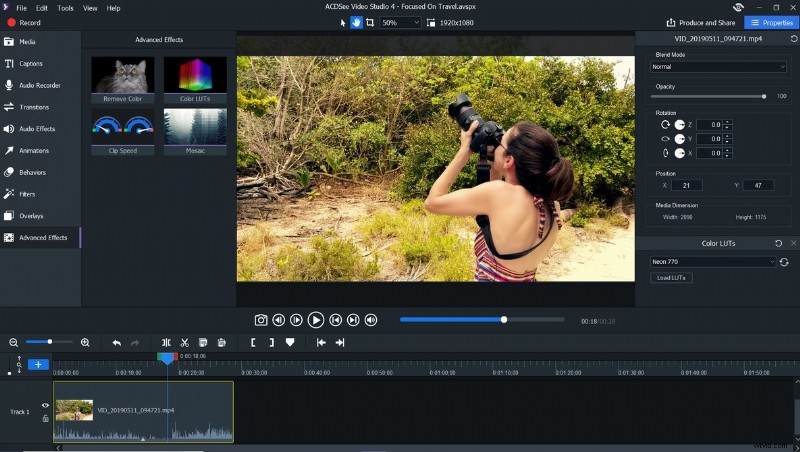
Task: Activate the crop tool
Action: pos(370,22)
